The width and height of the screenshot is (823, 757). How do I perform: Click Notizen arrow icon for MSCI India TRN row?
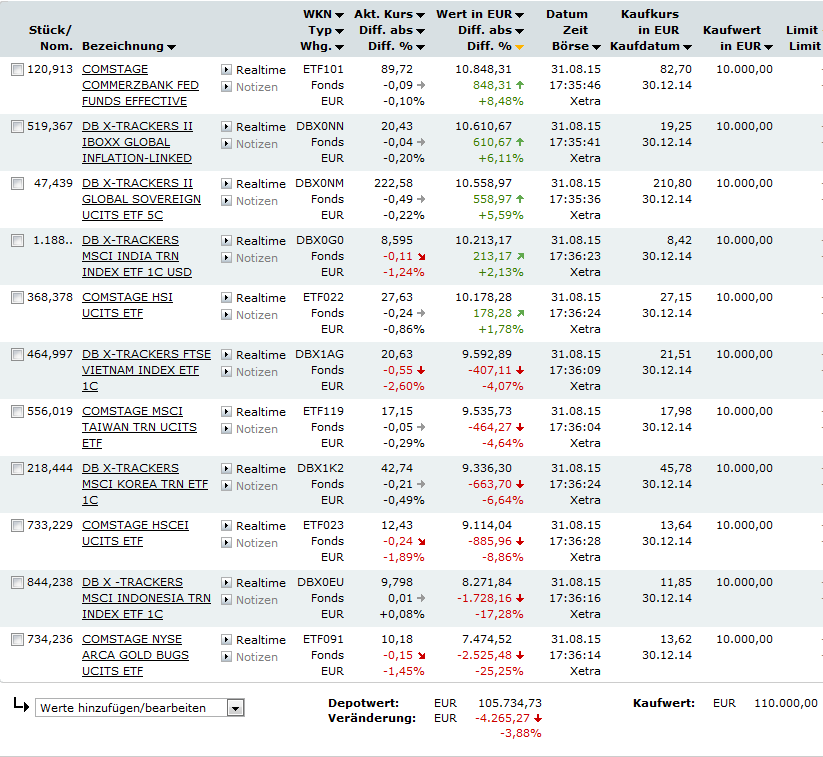[x=226, y=257]
